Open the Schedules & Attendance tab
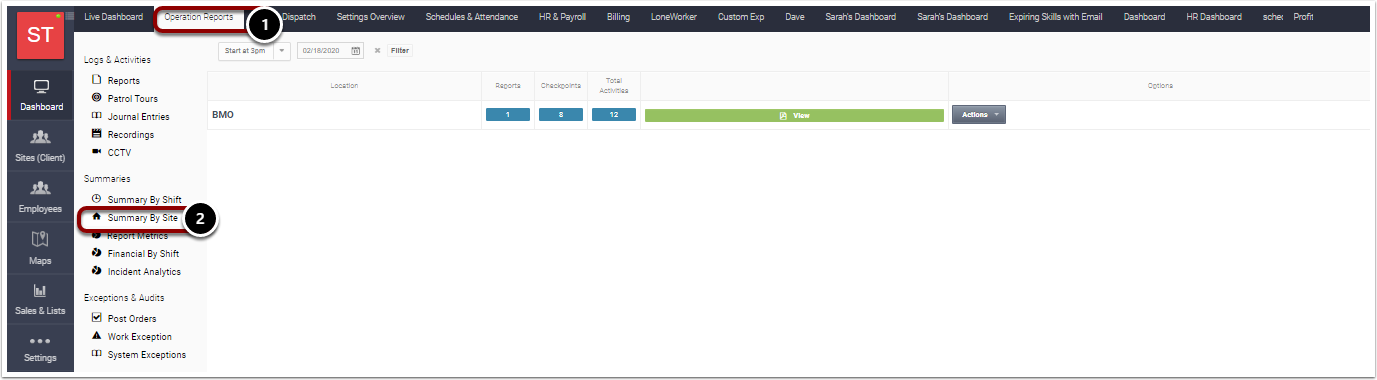The height and width of the screenshot is (380, 1377). pyautogui.click(x=472, y=17)
